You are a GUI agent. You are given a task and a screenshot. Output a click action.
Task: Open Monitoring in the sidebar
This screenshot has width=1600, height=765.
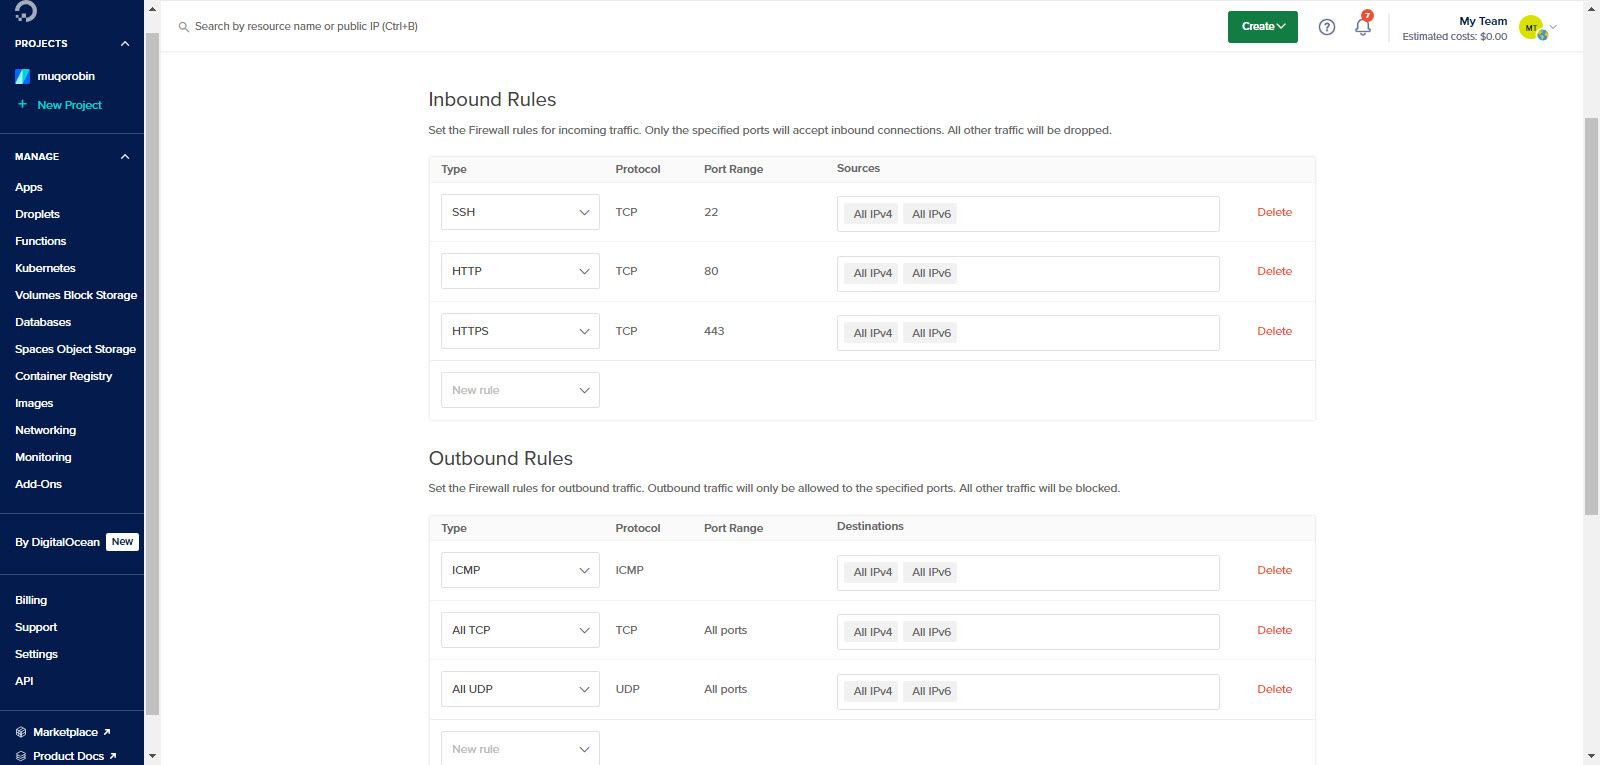tap(43, 457)
